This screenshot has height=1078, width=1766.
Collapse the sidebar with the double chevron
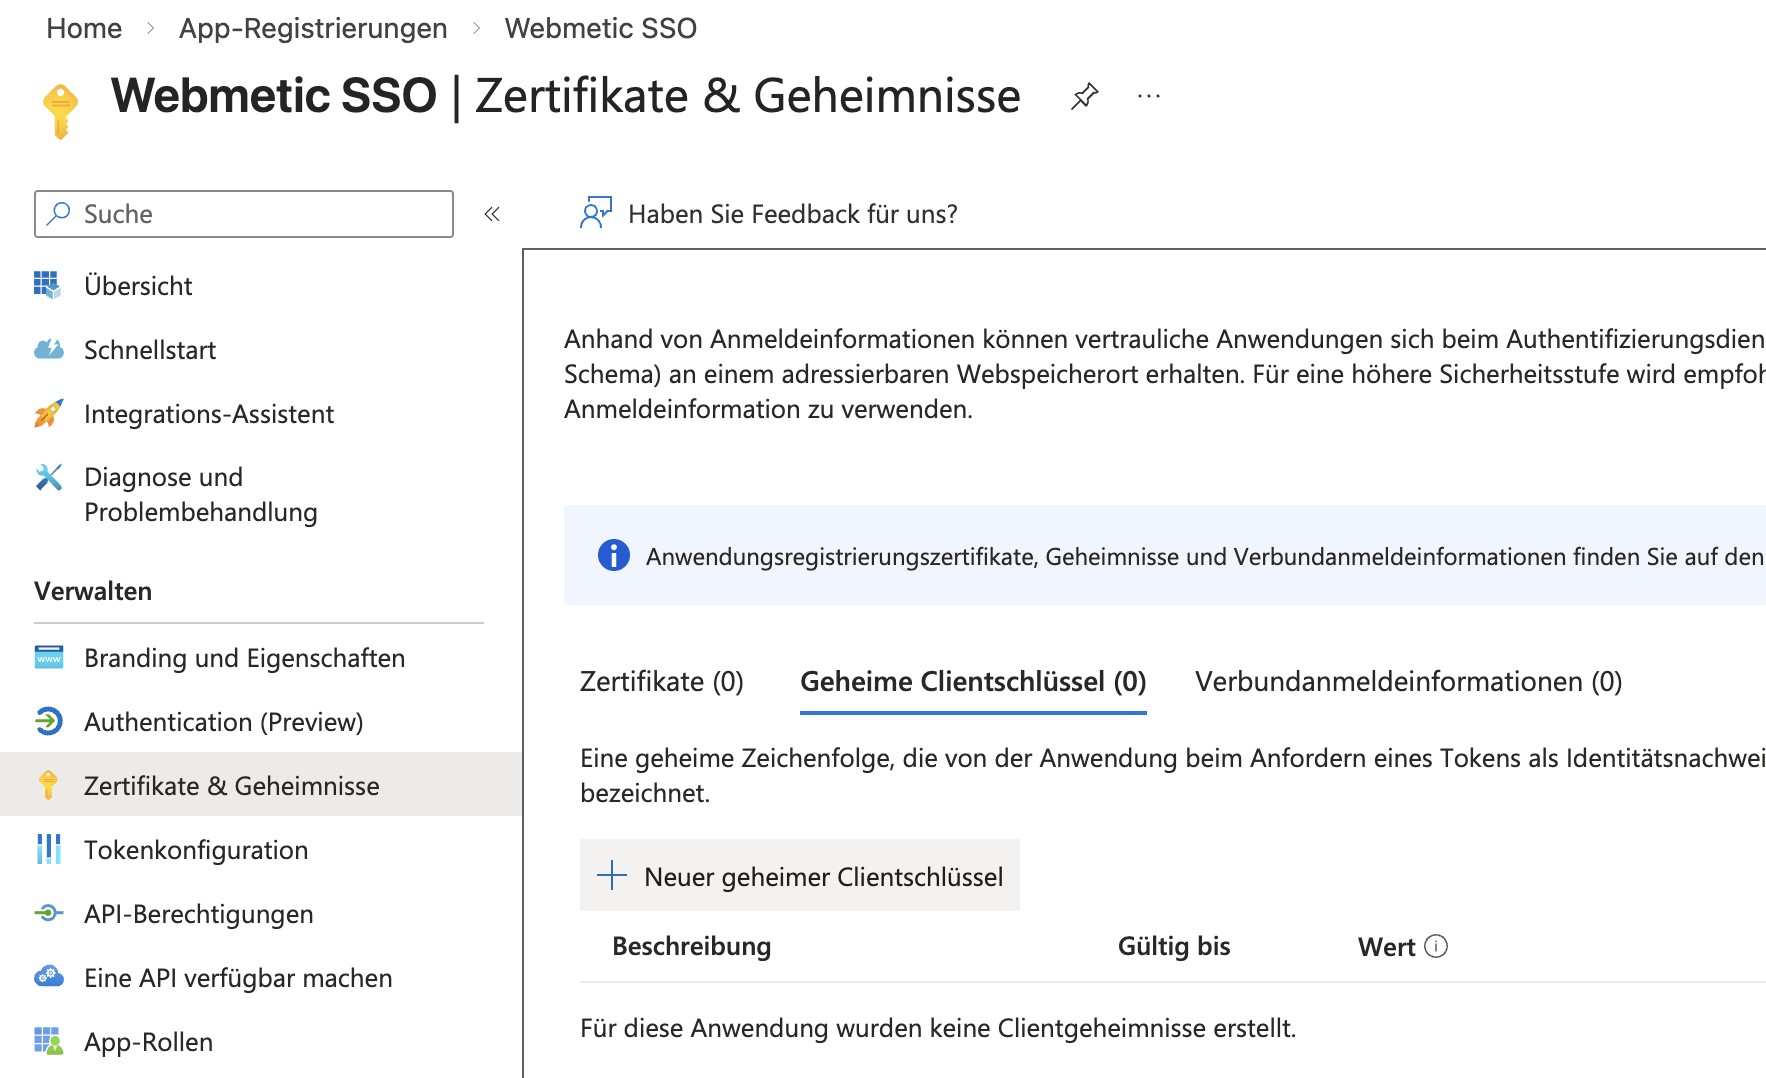(491, 213)
